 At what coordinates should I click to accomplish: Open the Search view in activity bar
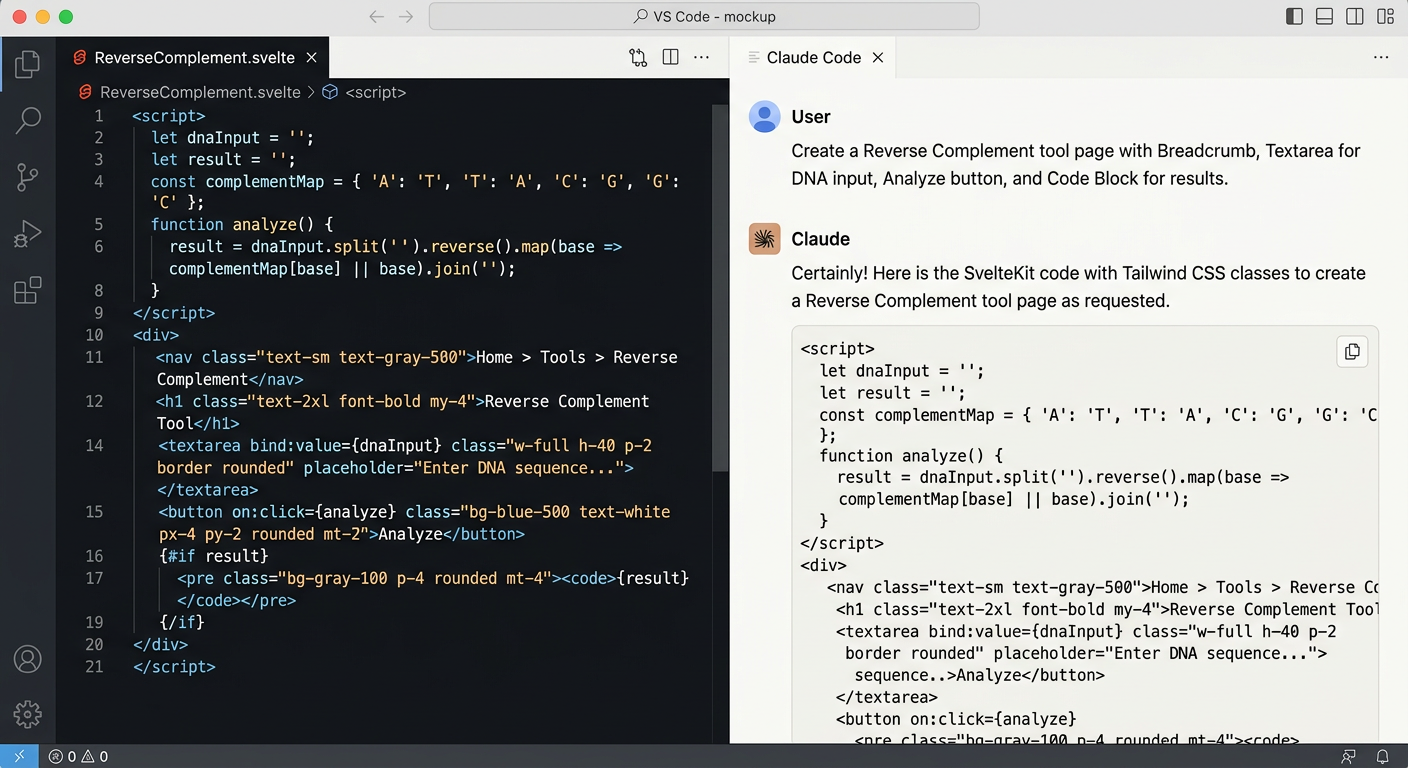tap(28, 120)
